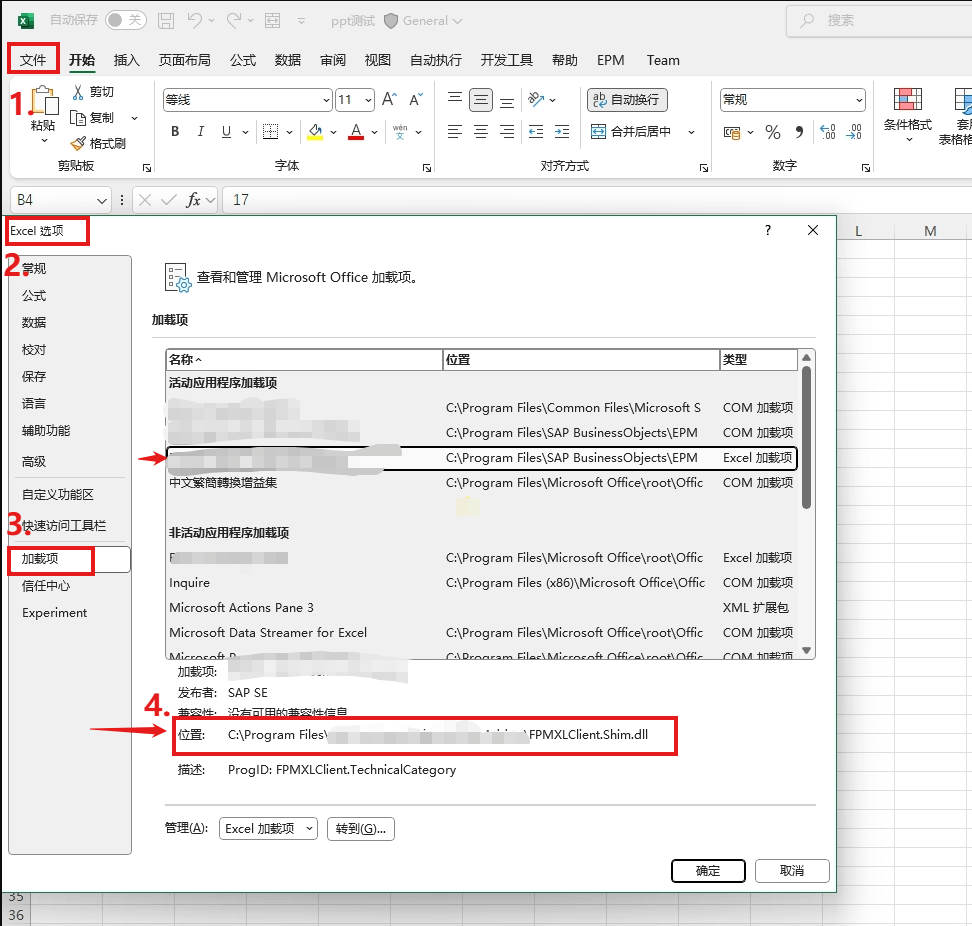Viewport: 972px width, 926px height.
Task: Select top align icon
Action: 455,99
